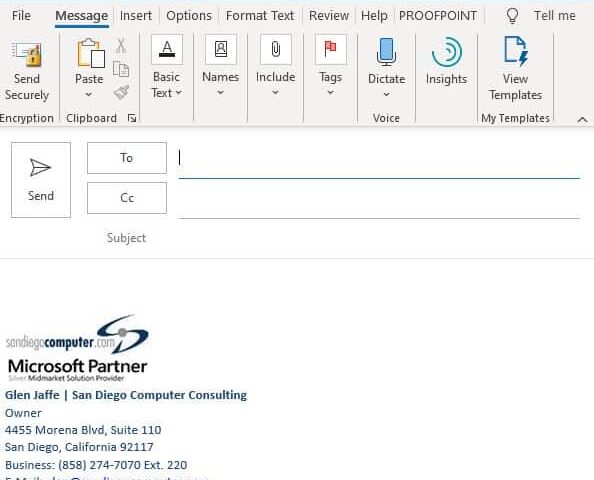
Task: Click the Copy icon in Clipboard group
Action: pos(121,69)
